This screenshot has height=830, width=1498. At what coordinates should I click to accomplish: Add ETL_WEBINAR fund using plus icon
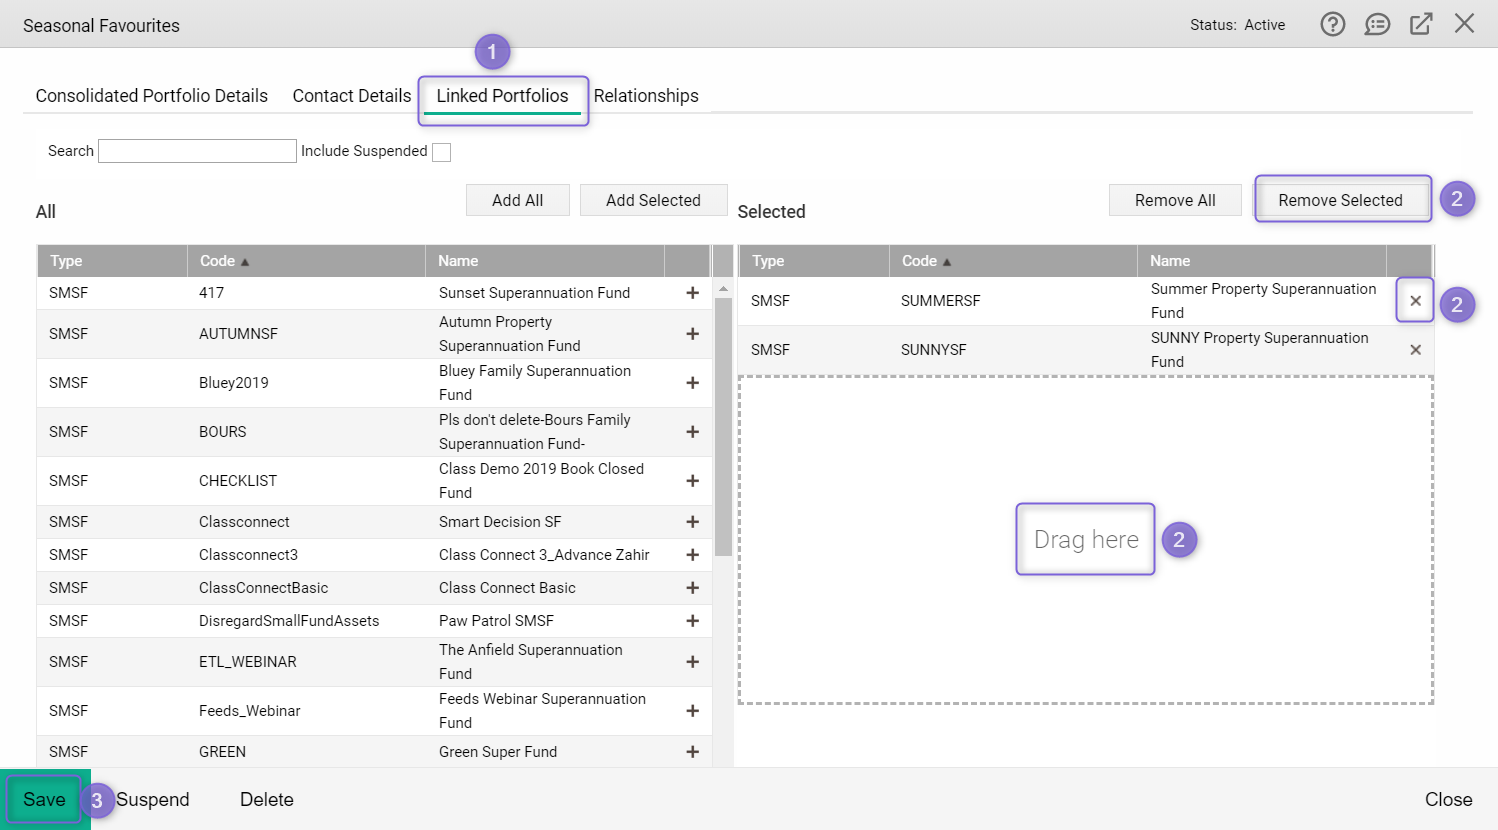point(692,662)
